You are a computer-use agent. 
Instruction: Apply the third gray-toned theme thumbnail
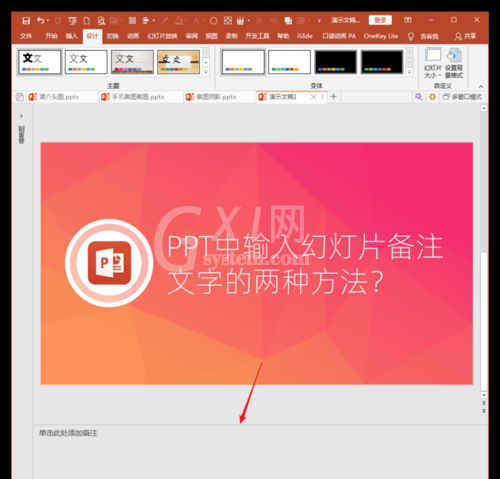(x=132, y=62)
